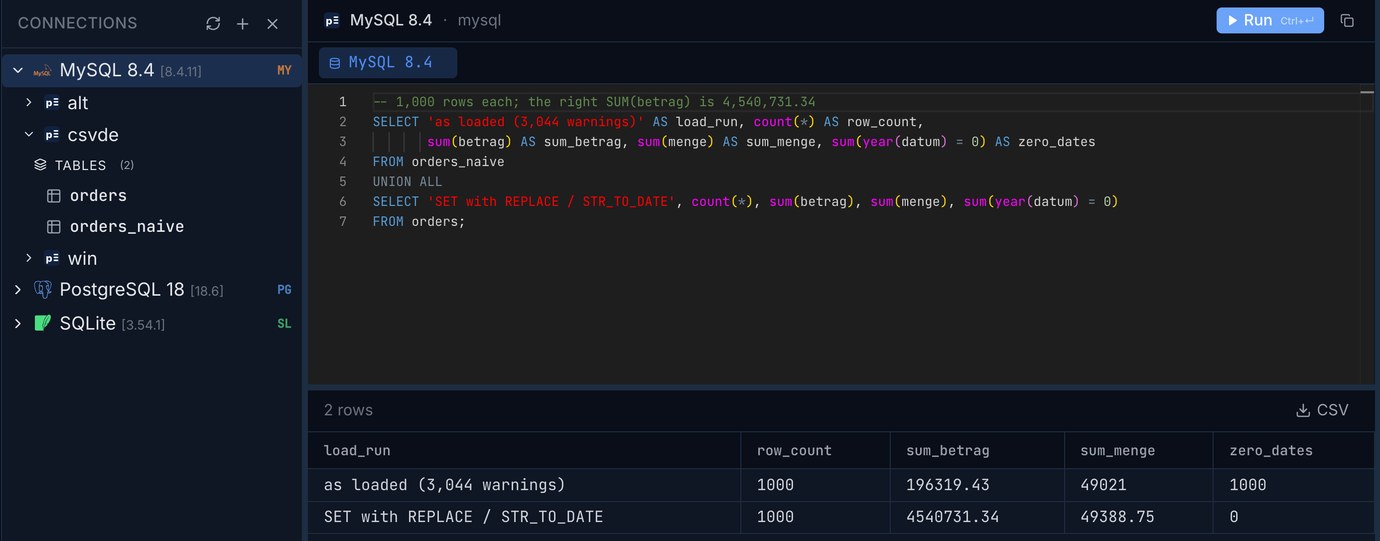The height and width of the screenshot is (541, 1380).
Task: Collapse the MySQL 8.4 connection node
Action: (18, 71)
